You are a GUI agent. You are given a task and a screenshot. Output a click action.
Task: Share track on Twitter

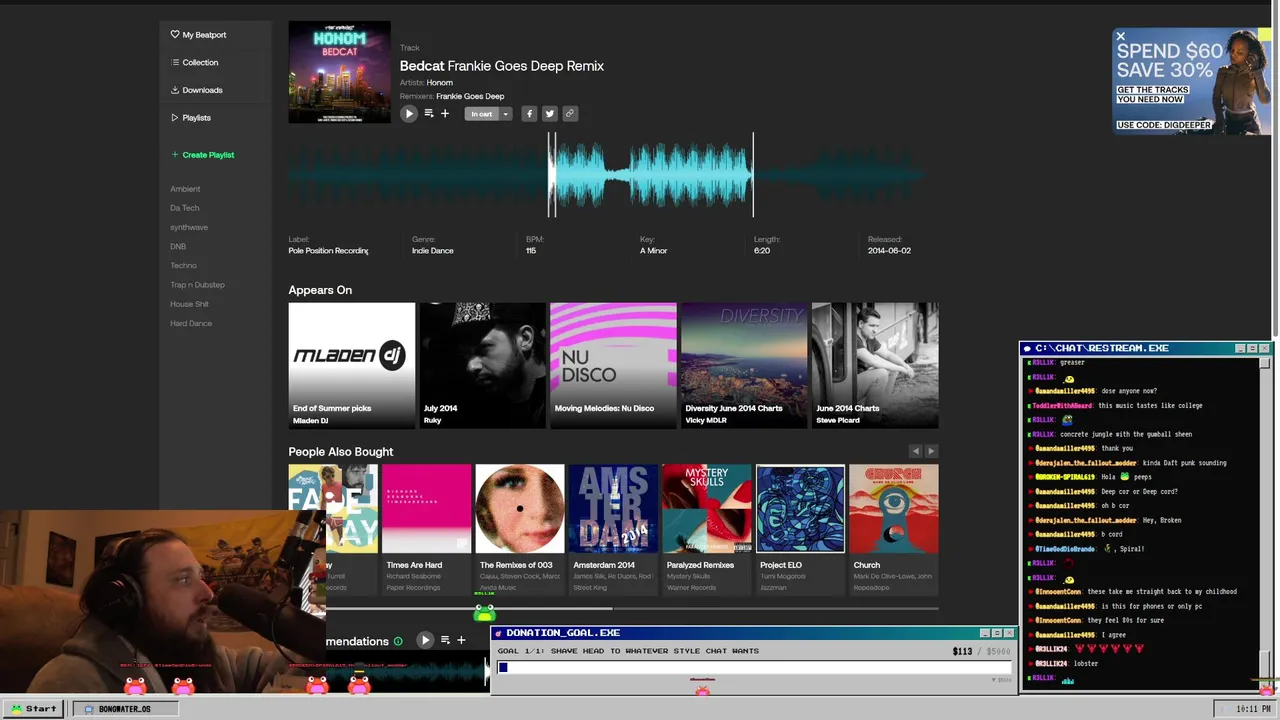coord(550,114)
